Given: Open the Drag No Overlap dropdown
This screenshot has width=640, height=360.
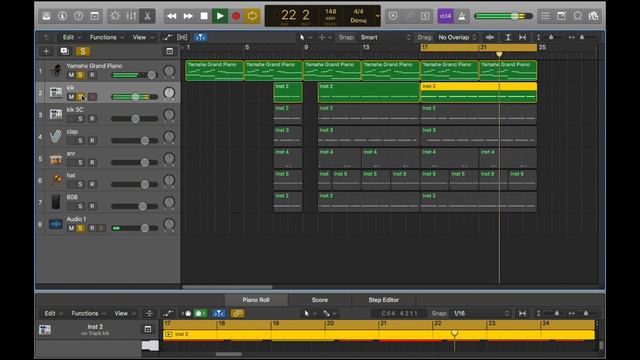Looking at the screenshot, I should pyautogui.click(x=457, y=37).
